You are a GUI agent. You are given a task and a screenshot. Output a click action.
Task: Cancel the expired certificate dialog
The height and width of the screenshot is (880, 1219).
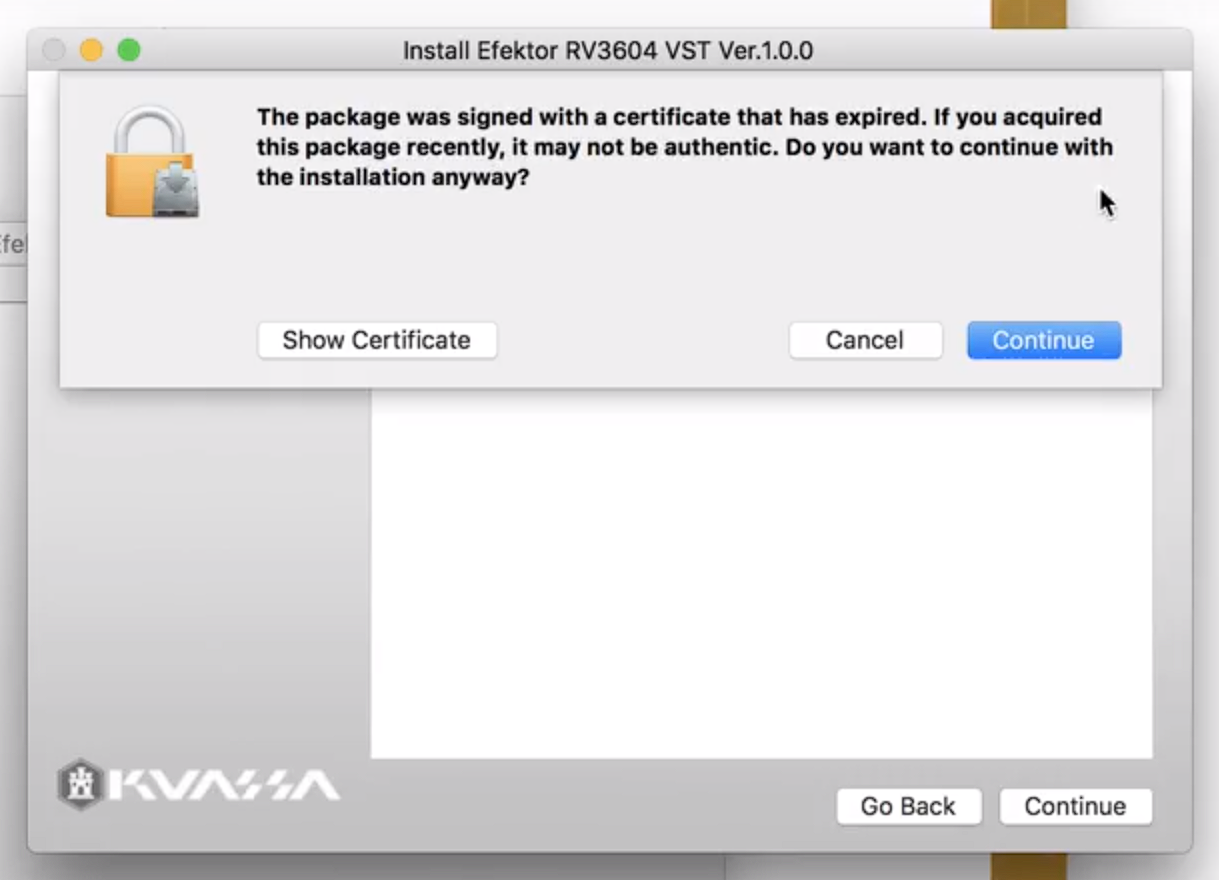pyautogui.click(x=865, y=340)
